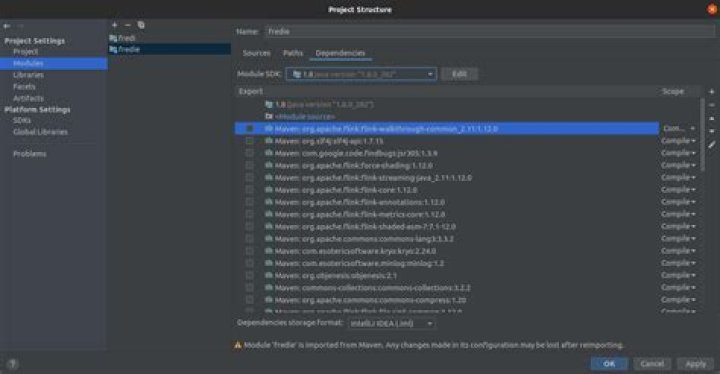Select the fredie module in list
This screenshot has width=720, height=374.
pos(169,49)
